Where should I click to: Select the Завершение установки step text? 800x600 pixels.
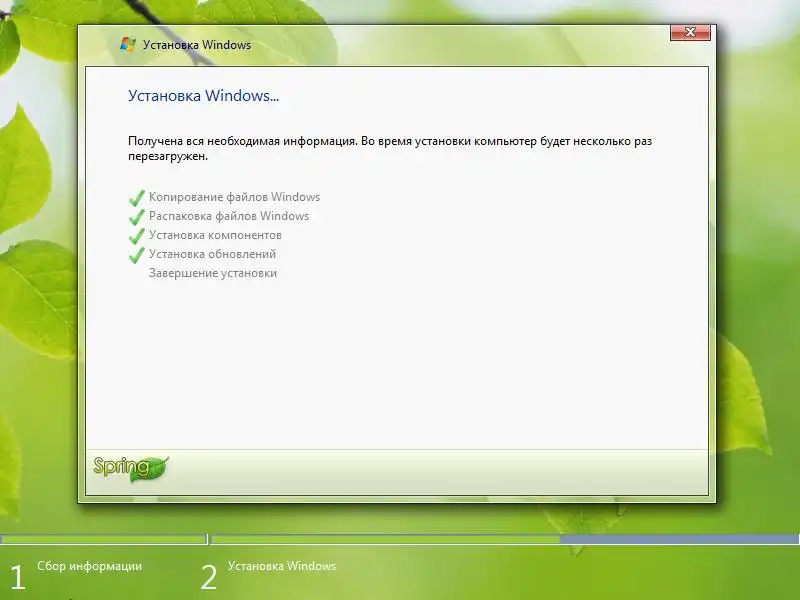pos(213,273)
